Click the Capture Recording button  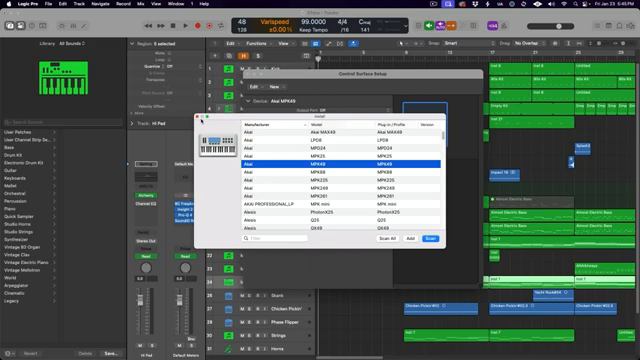(209, 26)
